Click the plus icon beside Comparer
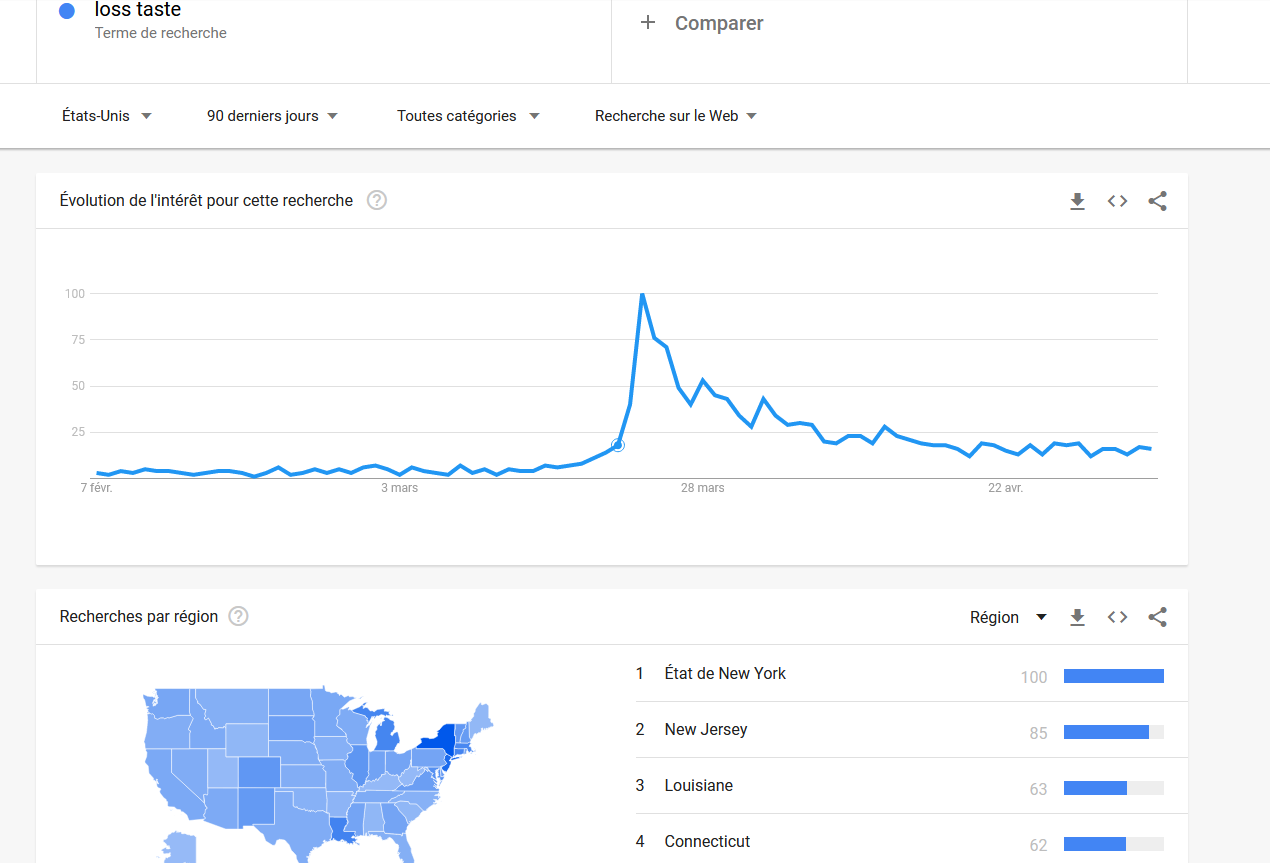The image size is (1270, 863). coord(648,22)
